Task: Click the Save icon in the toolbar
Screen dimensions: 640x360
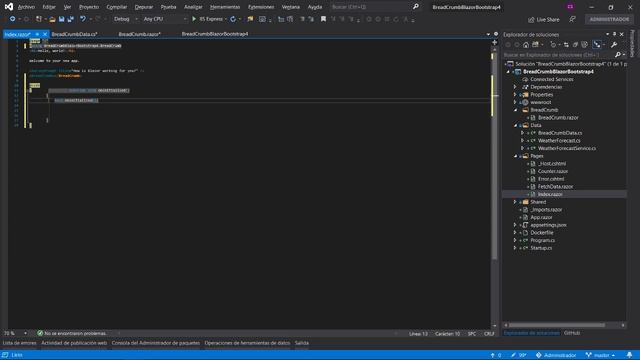Action: (x=61, y=19)
